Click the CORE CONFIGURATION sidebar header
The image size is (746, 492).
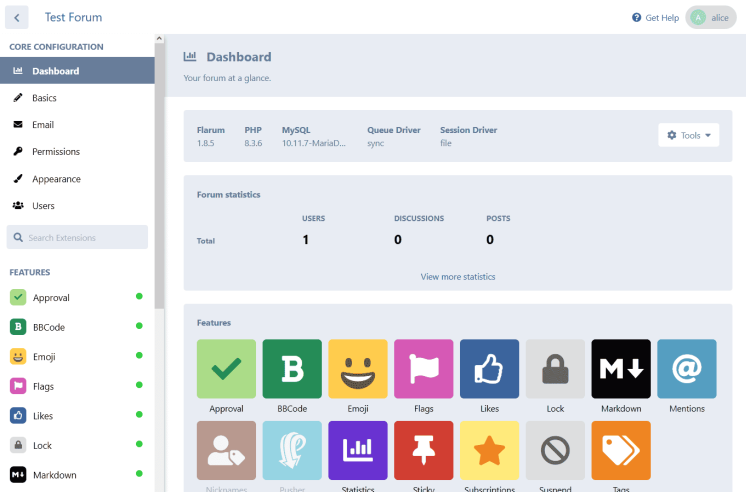[x=56, y=47]
